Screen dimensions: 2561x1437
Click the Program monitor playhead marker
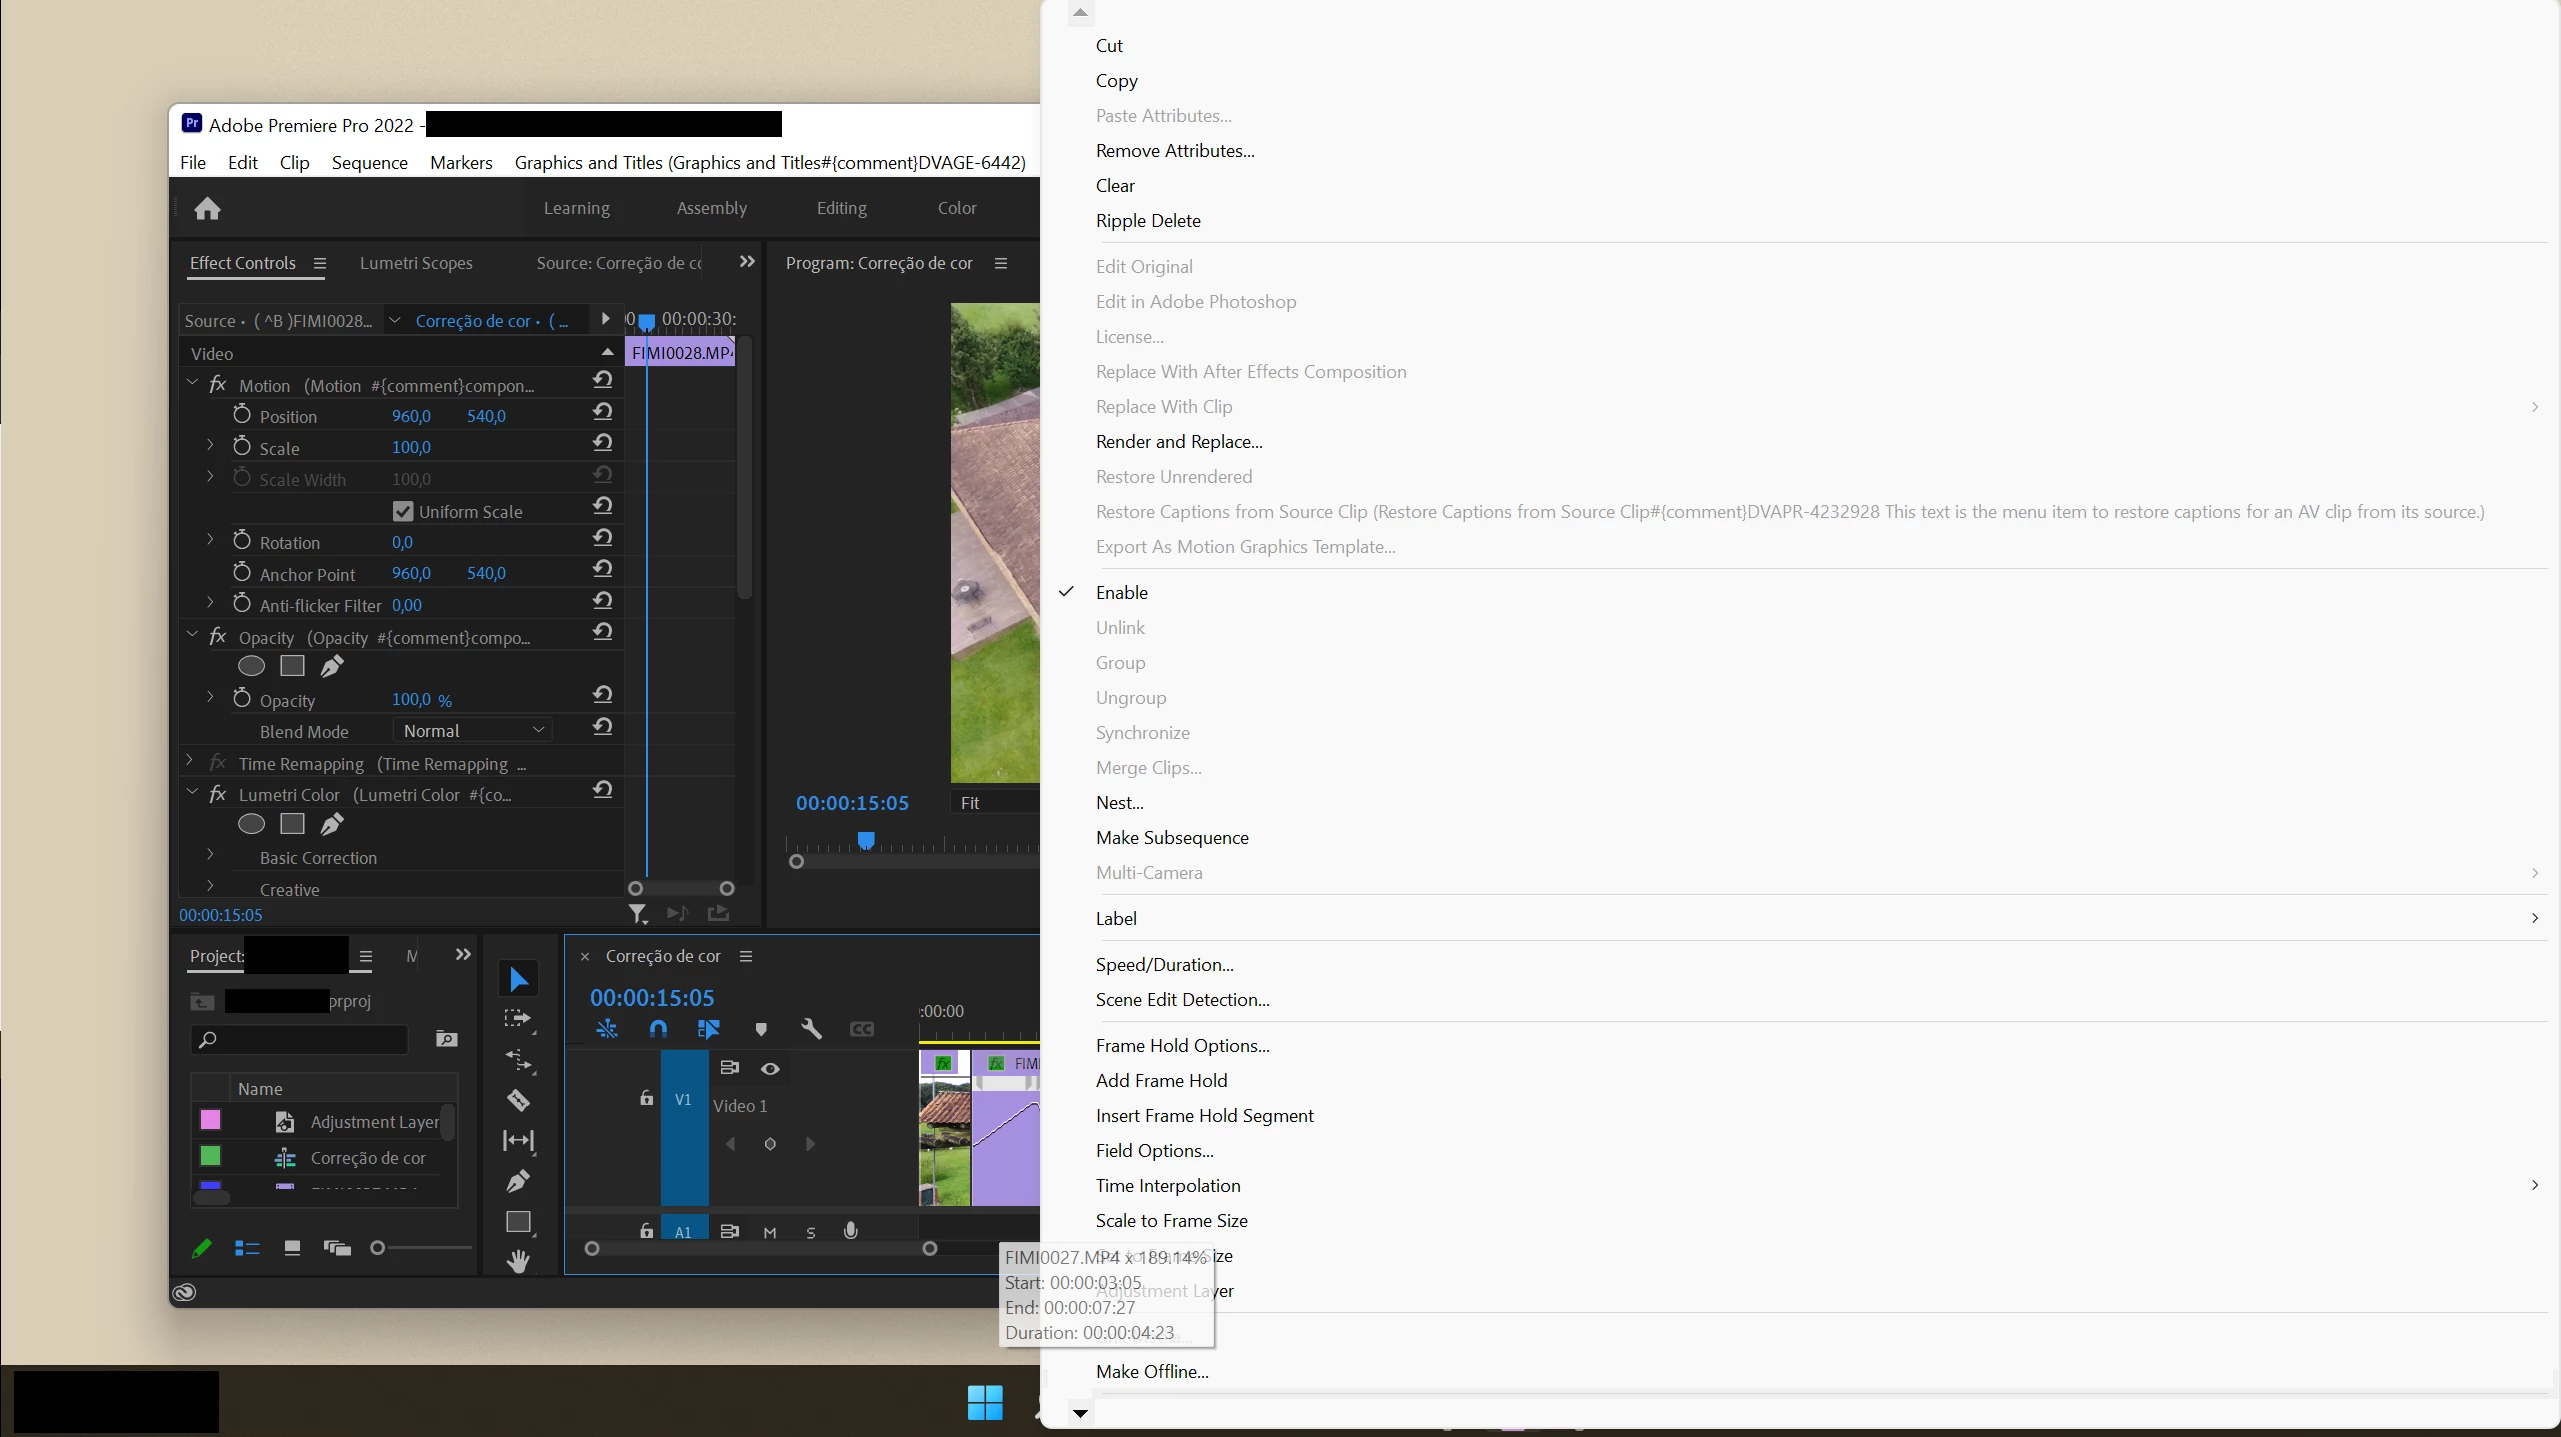[866, 840]
